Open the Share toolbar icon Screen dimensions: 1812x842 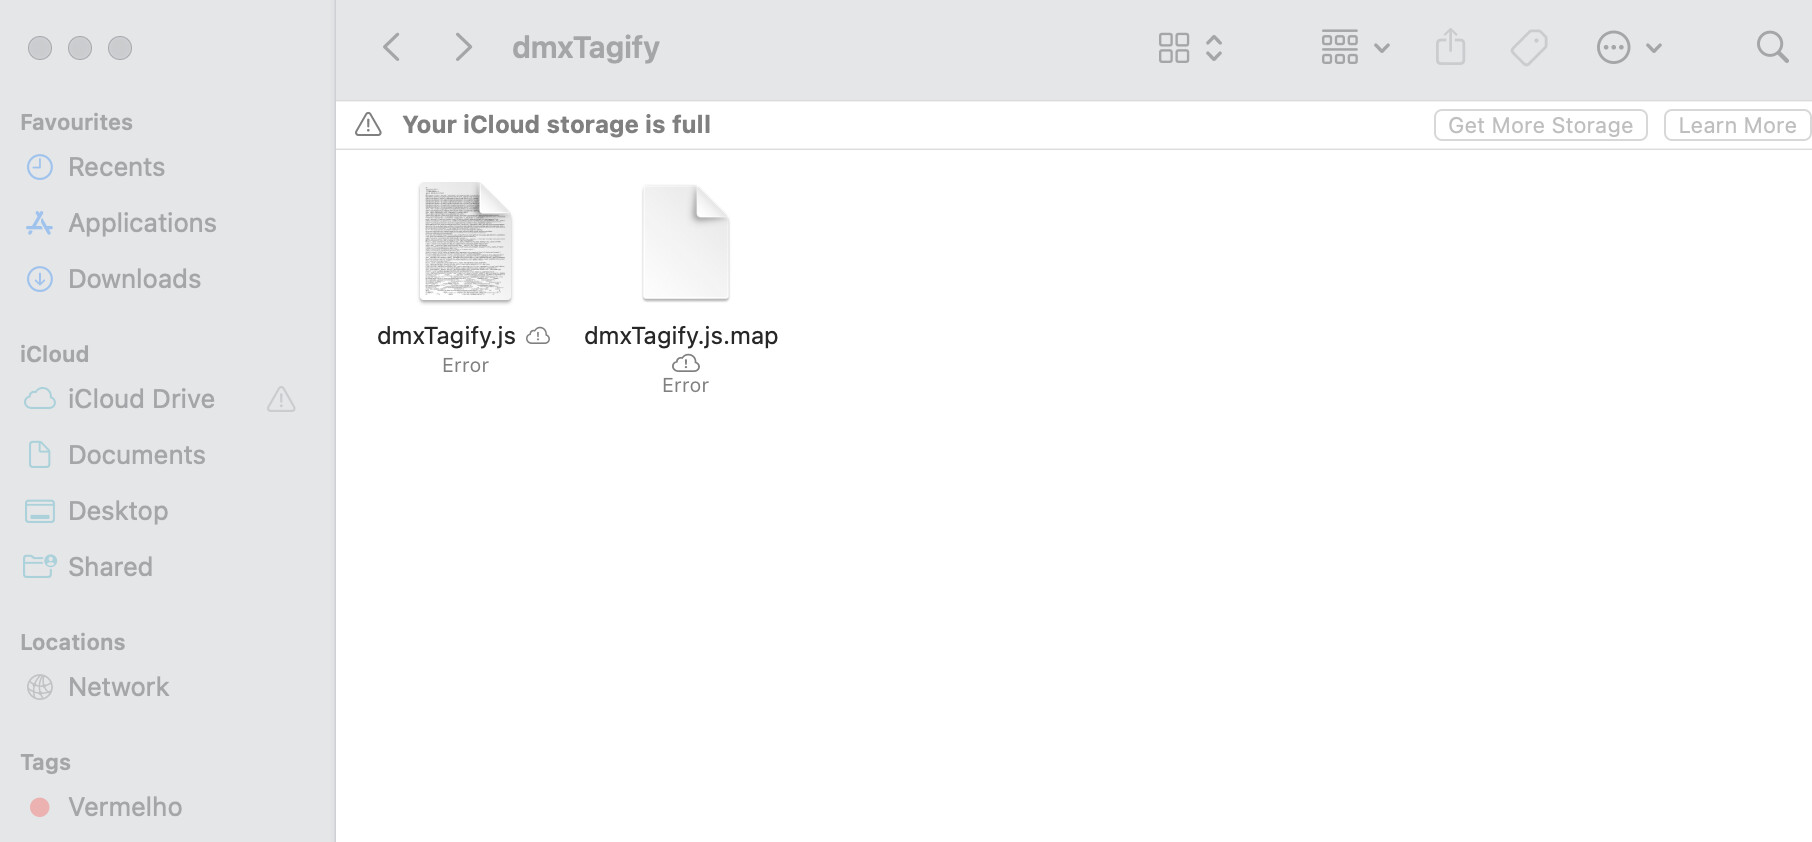click(1450, 47)
